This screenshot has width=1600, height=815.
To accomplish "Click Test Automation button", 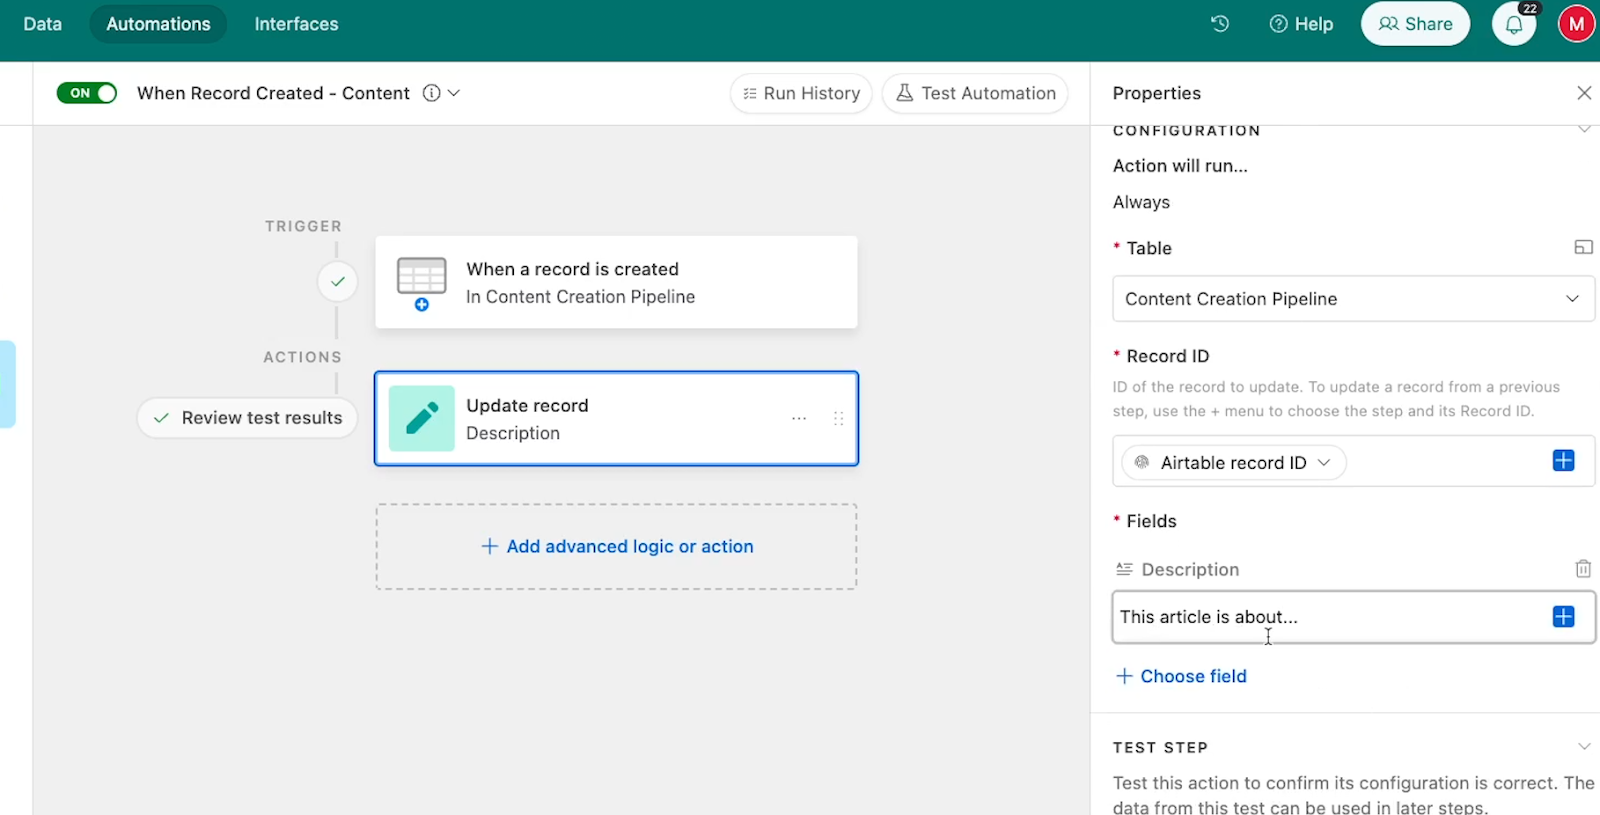I will 975,93.
